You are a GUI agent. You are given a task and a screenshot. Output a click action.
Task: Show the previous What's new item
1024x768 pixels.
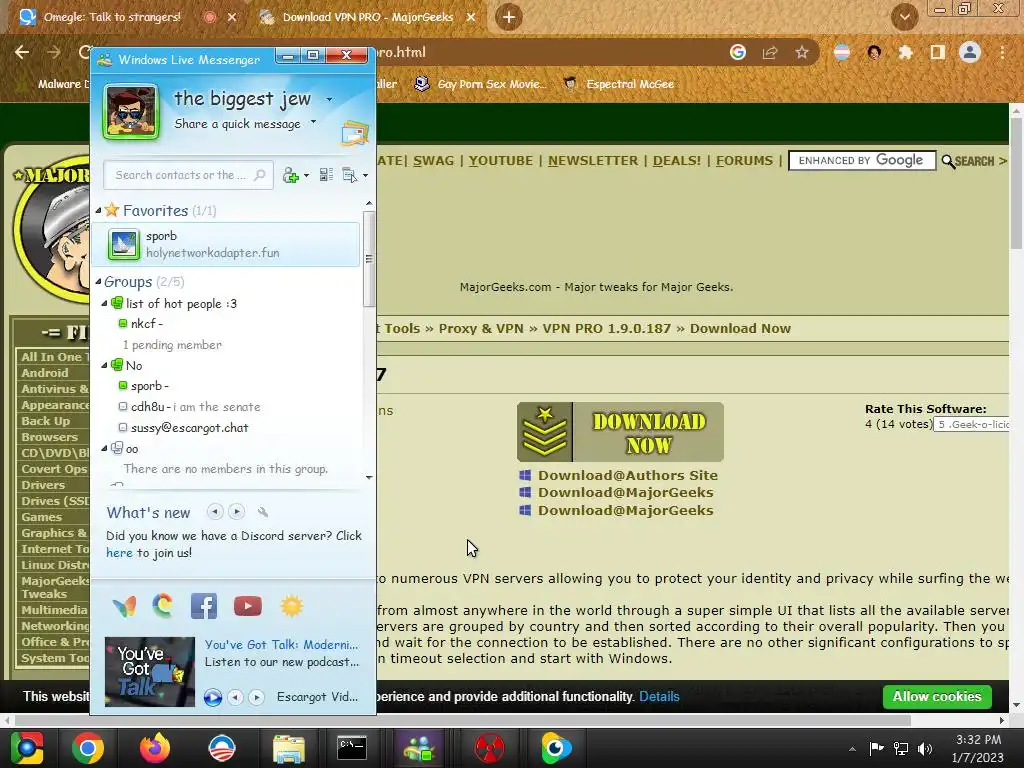tap(215, 511)
